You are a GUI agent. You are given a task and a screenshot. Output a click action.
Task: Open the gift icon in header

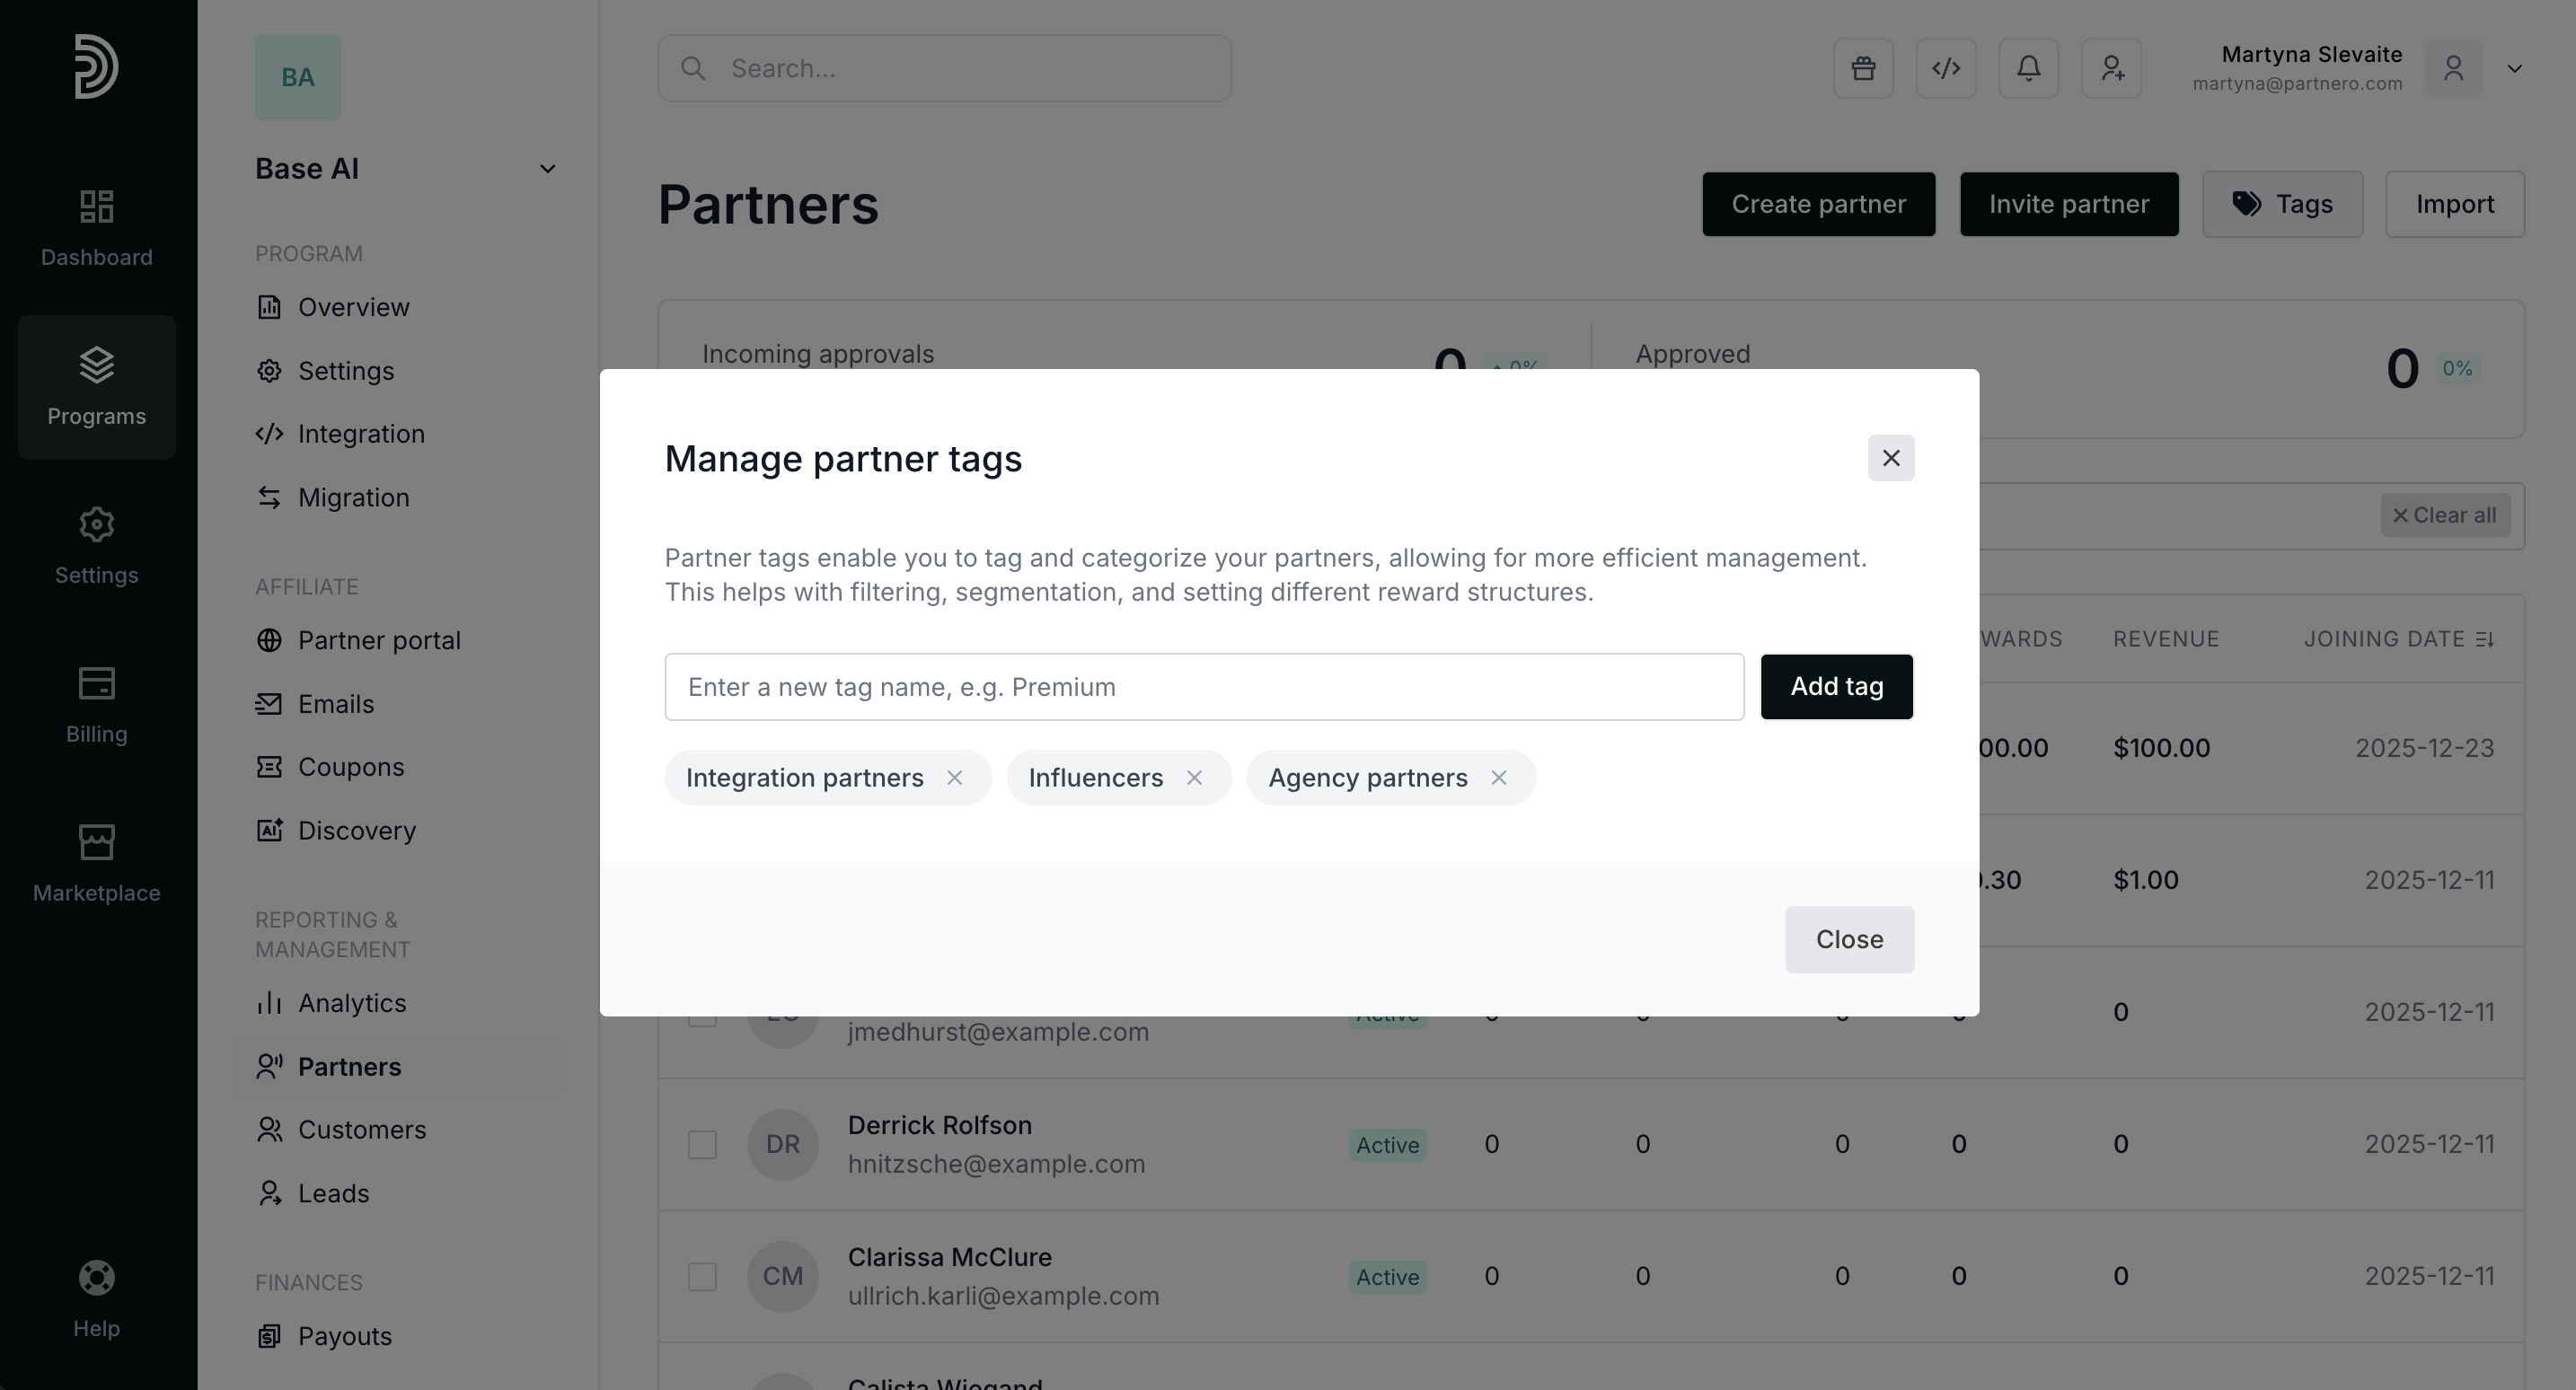[x=1863, y=68]
